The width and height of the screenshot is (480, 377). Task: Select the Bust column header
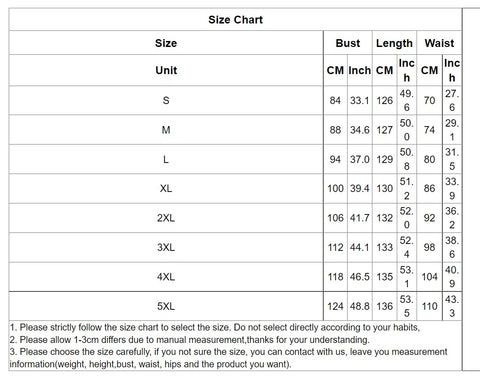[x=348, y=43]
